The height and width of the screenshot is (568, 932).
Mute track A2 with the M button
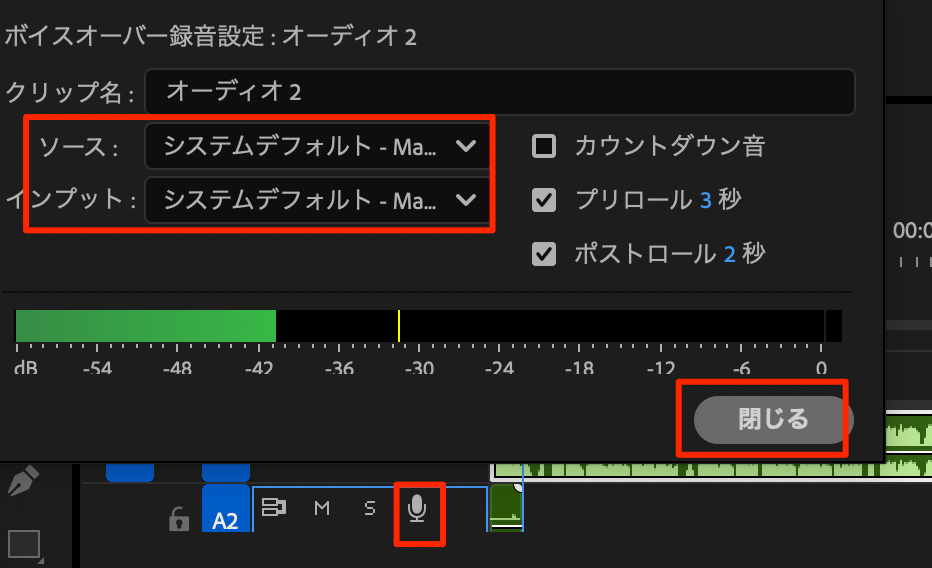[x=322, y=509]
